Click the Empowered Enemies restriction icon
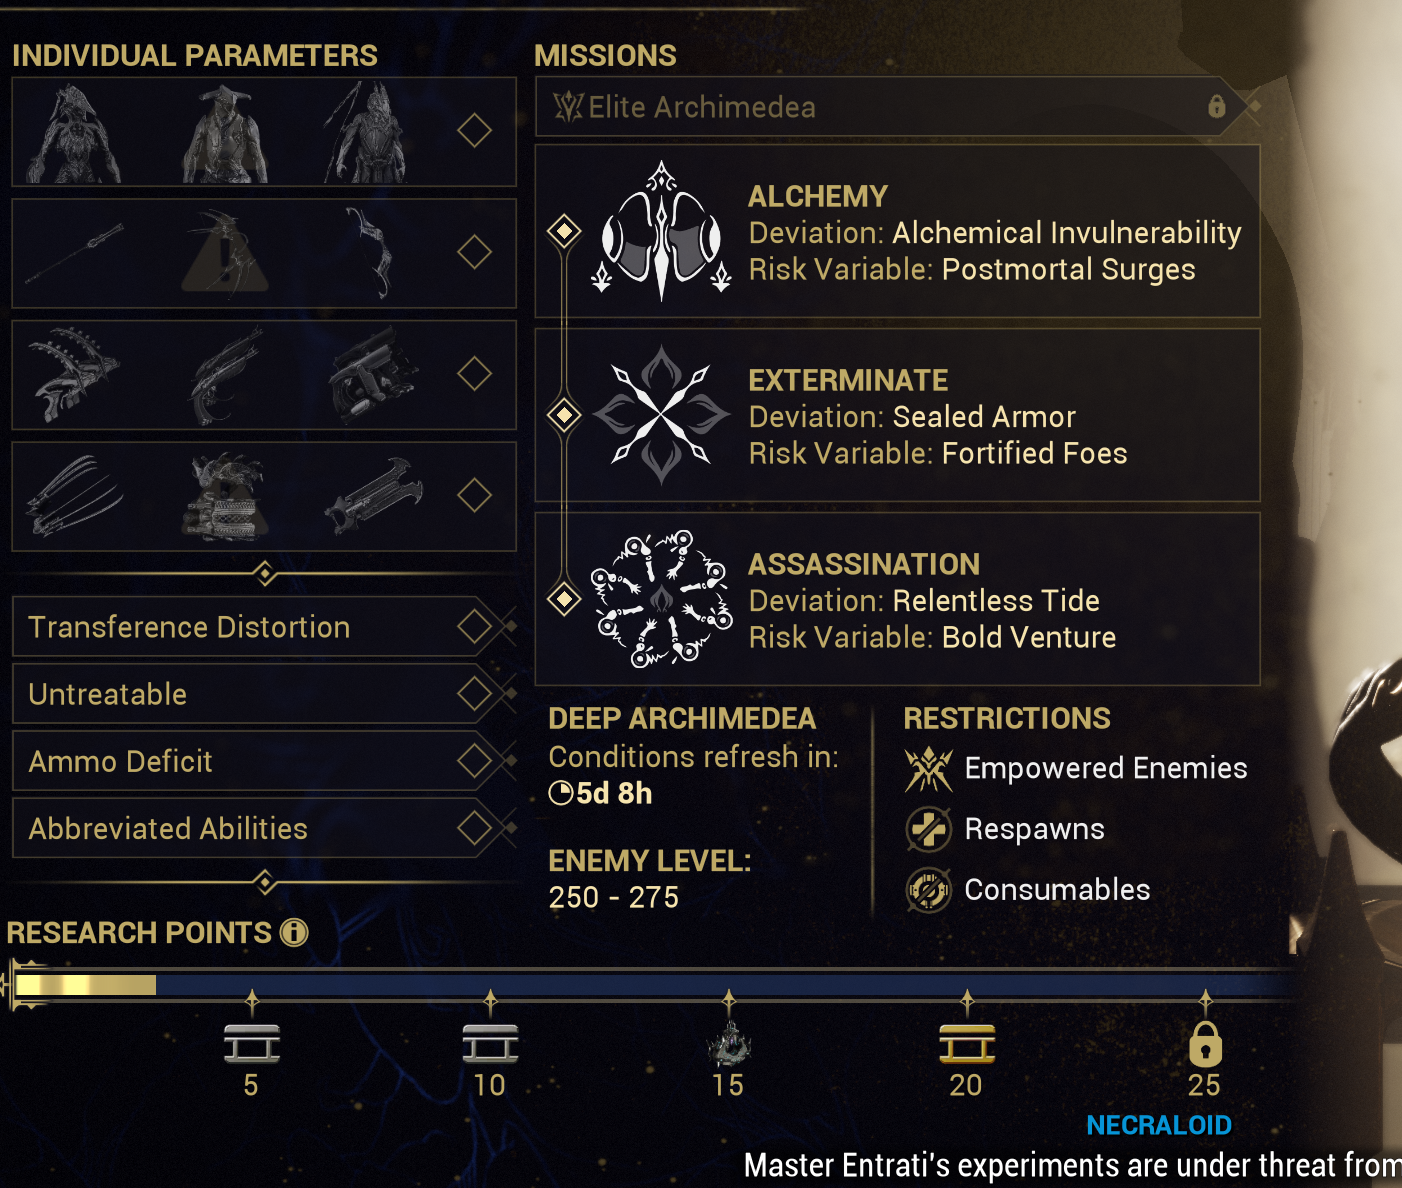The height and width of the screenshot is (1188, 1402). 928,769
